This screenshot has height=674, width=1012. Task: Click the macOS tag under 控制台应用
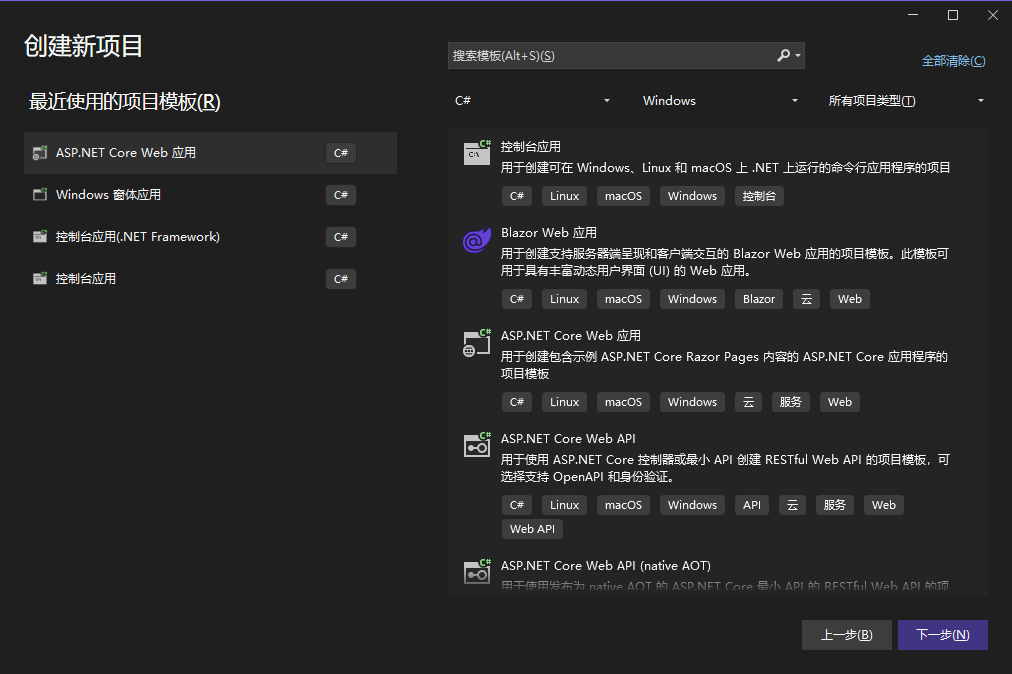pyautogui.click(x=623, y=196)
